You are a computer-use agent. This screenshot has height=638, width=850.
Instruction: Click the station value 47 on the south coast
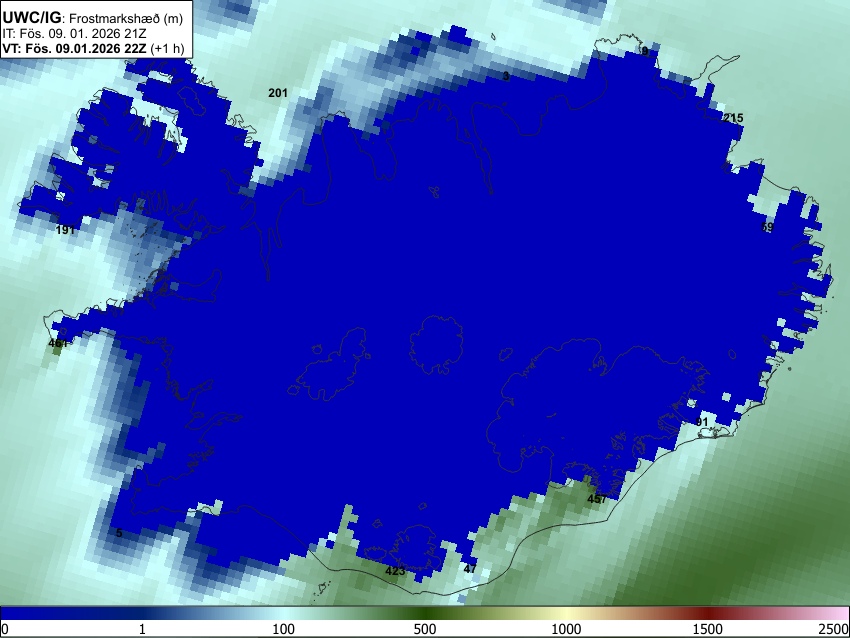pyautogui.click(x=470, y=569)
